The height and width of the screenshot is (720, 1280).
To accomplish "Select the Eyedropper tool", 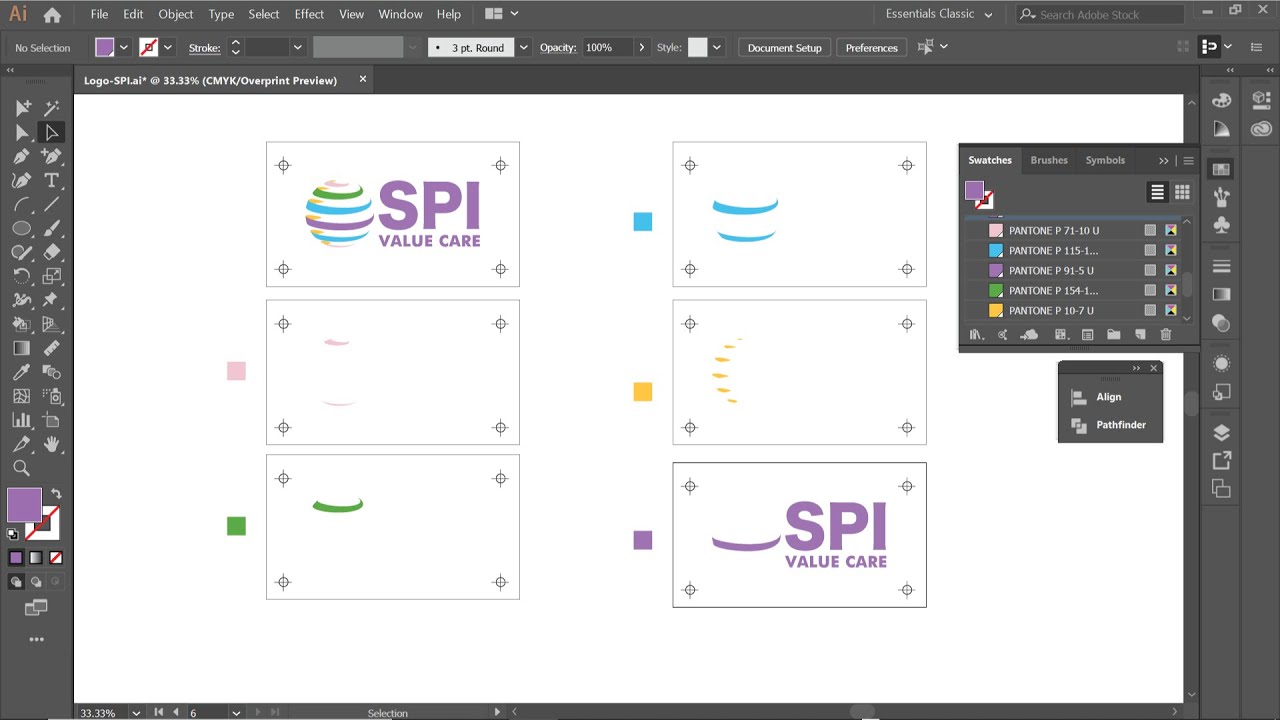I will 21,372.
